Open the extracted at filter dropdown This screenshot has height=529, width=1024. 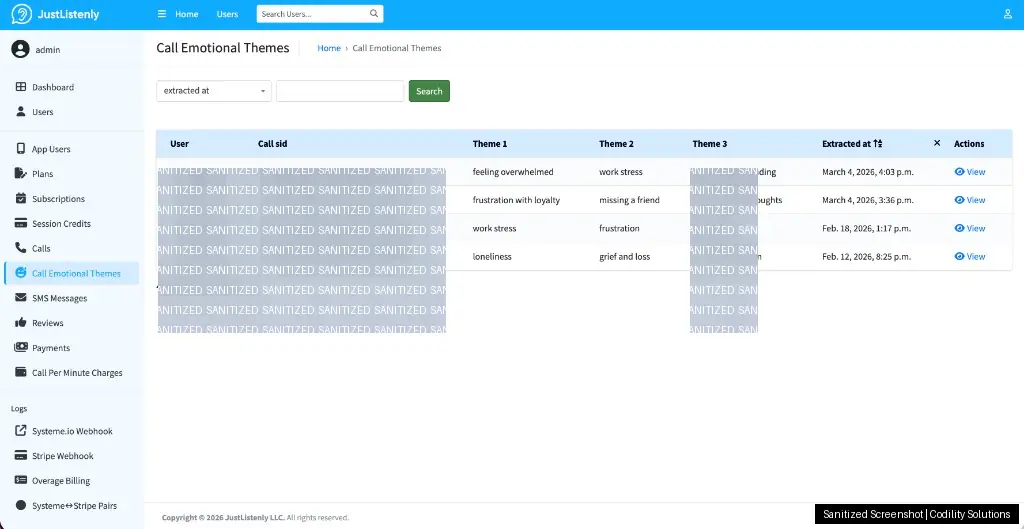click(214, 91)
